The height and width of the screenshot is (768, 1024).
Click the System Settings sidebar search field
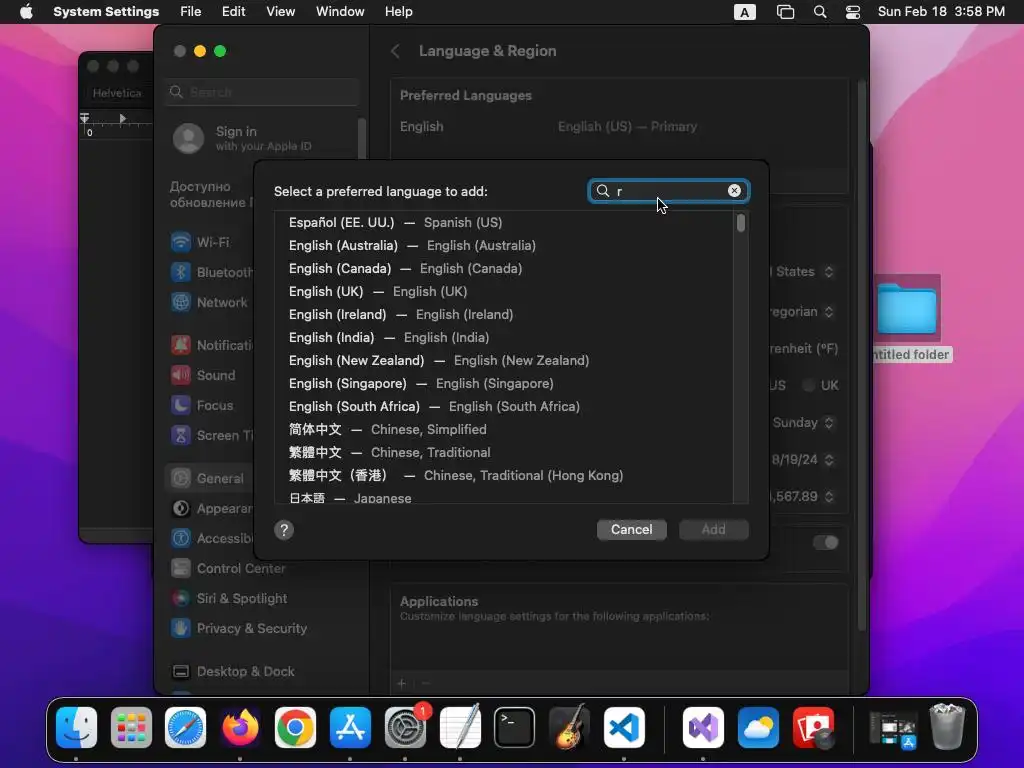pos(262,92)
